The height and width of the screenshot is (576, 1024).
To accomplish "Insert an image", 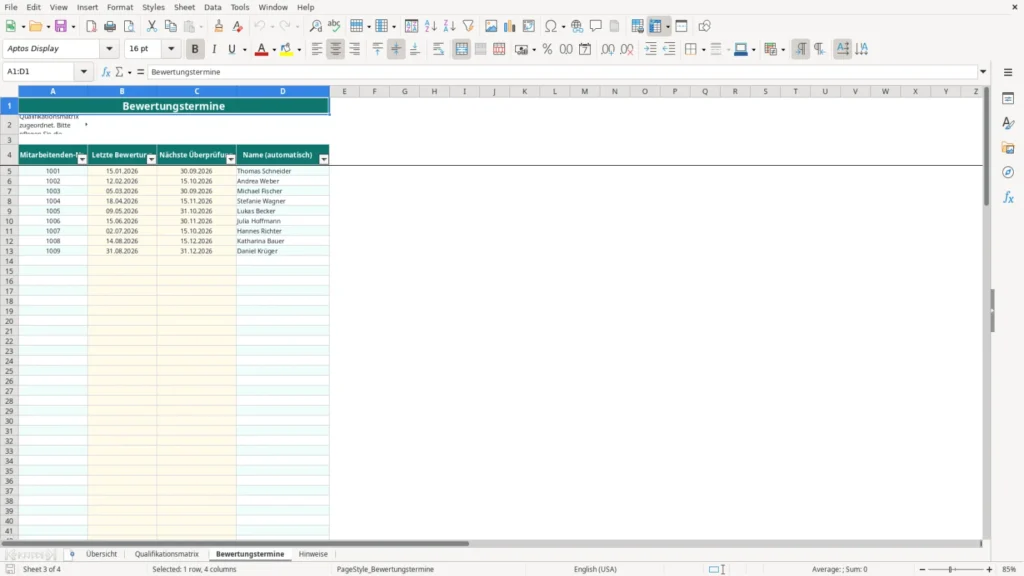I will point(491,26).
